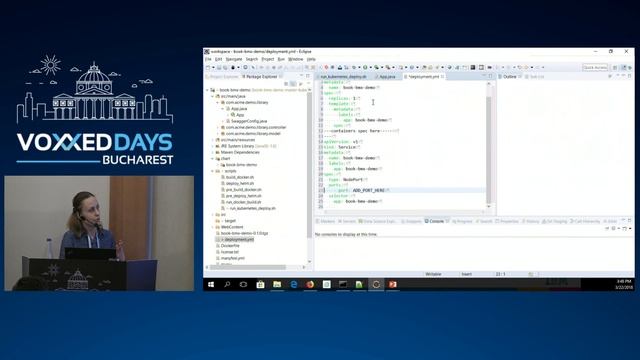Click the ADD_PORT_HERE text in editor
This screenshot has height=360, width=640.
(369, 191)
